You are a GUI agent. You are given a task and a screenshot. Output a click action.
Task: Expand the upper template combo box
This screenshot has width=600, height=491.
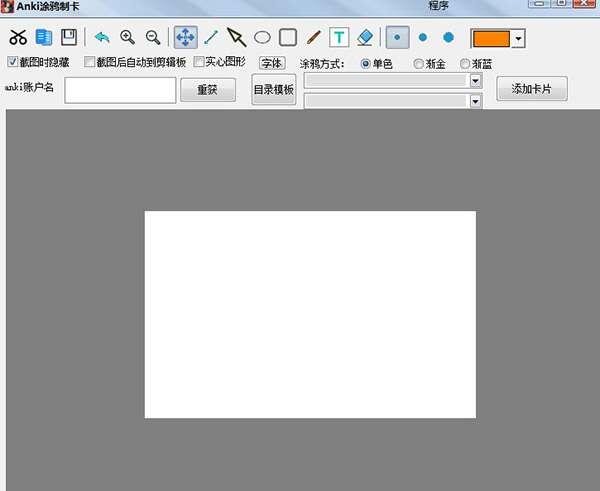point(475,80)
